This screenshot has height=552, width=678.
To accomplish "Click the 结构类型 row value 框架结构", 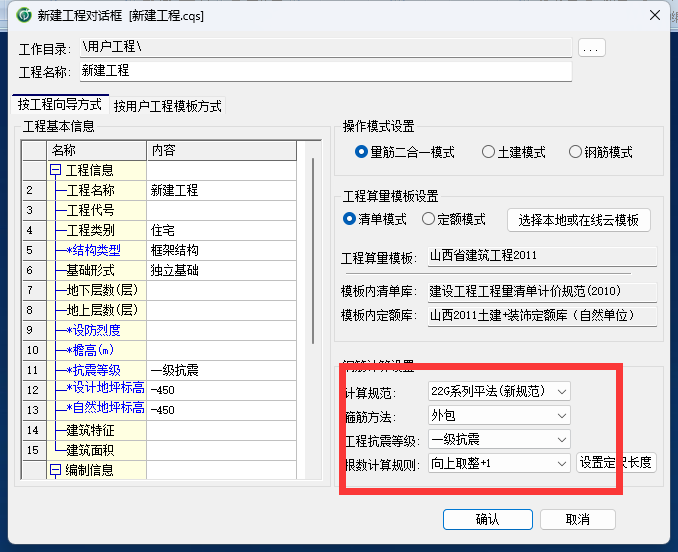I will (x=220, y=250).
